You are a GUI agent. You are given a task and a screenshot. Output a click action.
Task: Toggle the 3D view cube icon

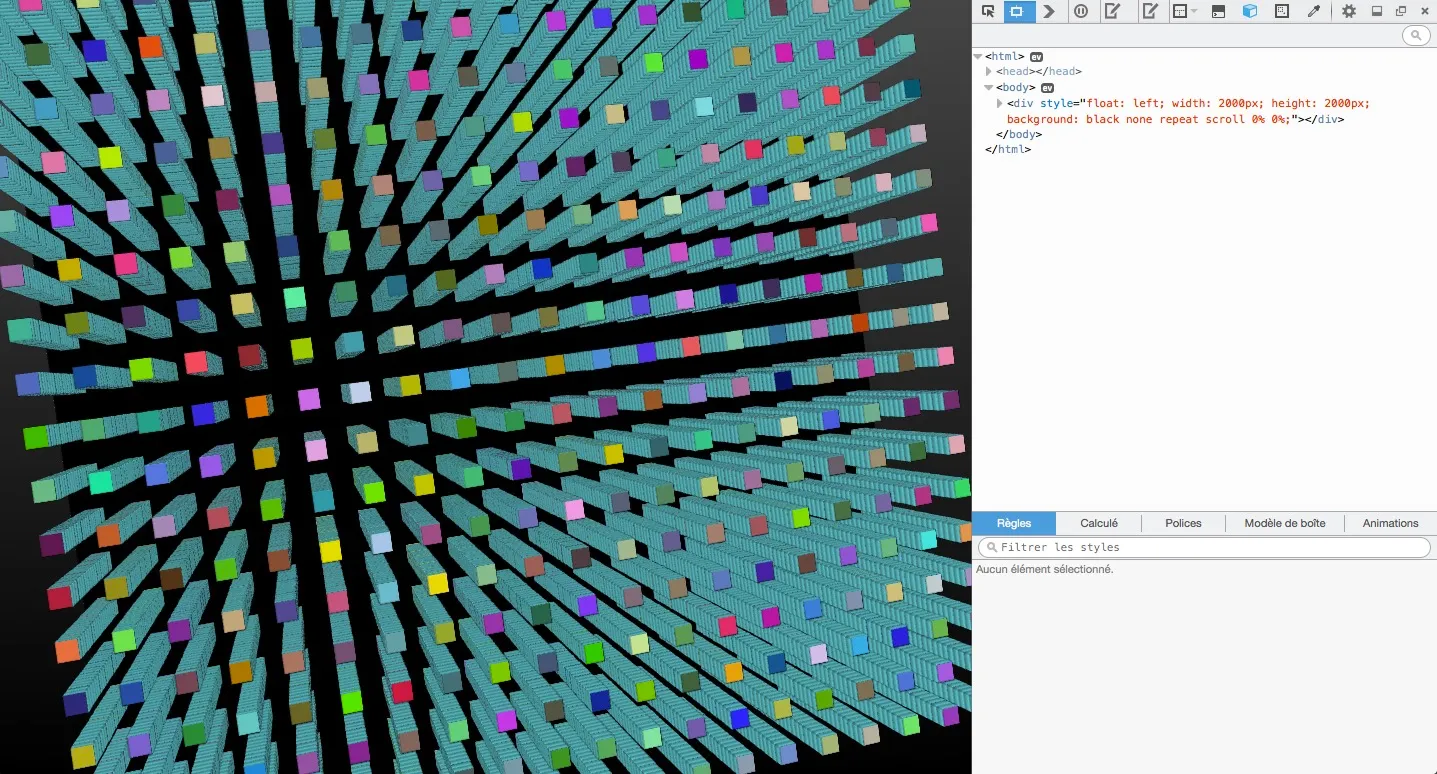(x=1250, y=11)
